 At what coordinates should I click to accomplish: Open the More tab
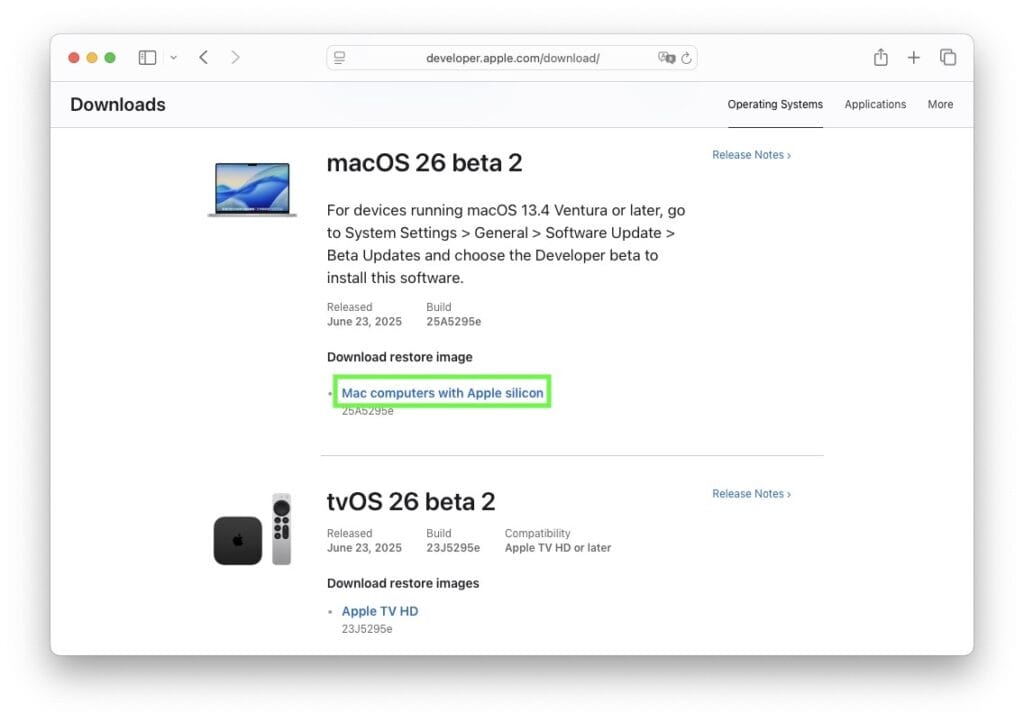click(x=940, y=104)
